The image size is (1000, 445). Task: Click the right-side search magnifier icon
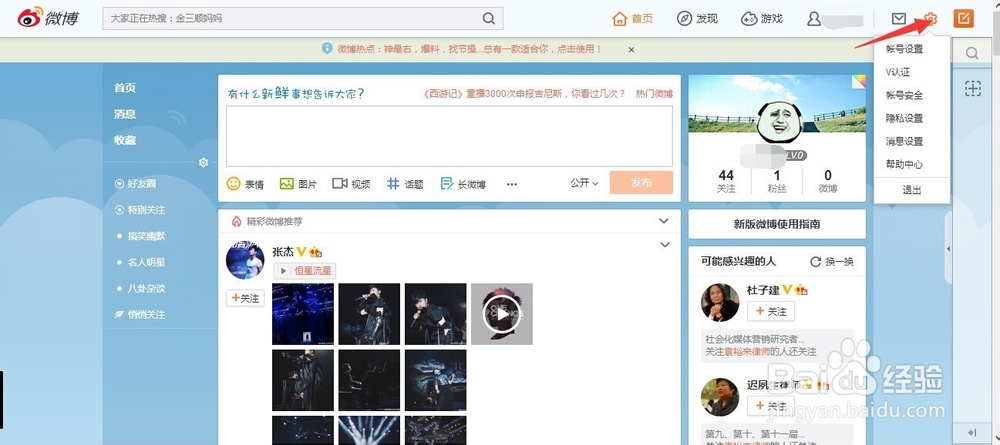(x=972, y=53)
